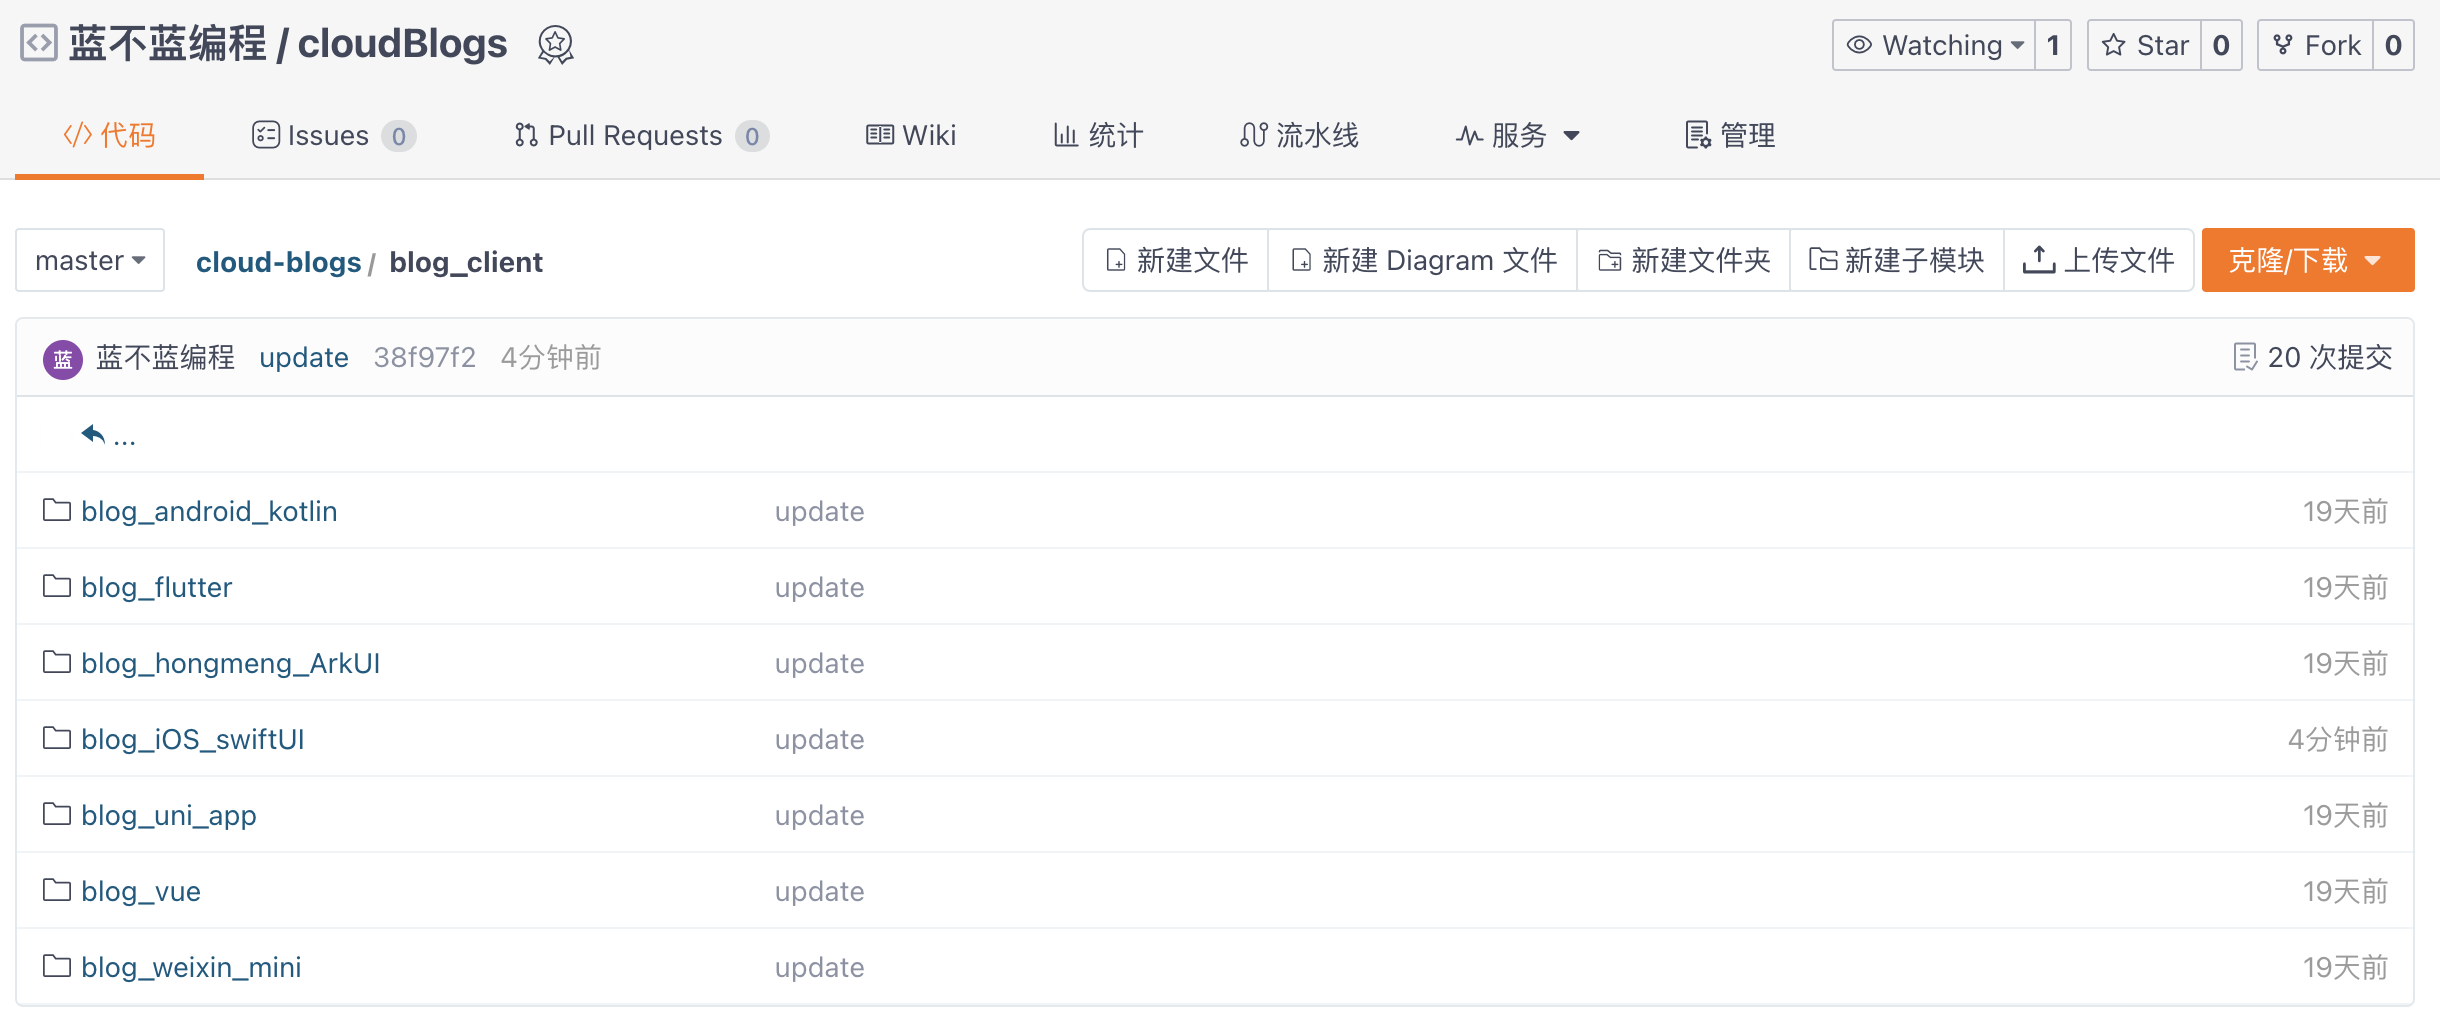Open the blog_iOS_swiftUI folder
Viewport: 2440px width, 1014px height.
(x=194, y=739)
